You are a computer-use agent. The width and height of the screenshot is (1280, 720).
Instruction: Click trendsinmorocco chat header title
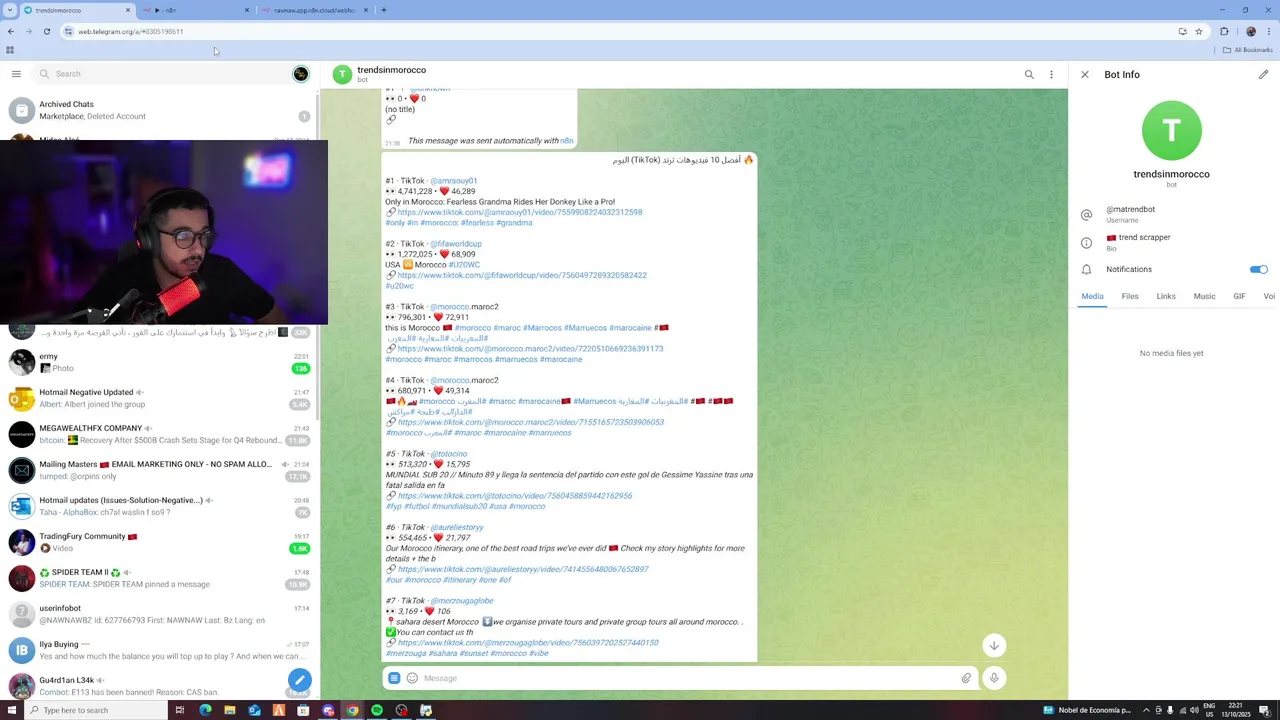tap(391, 70)
